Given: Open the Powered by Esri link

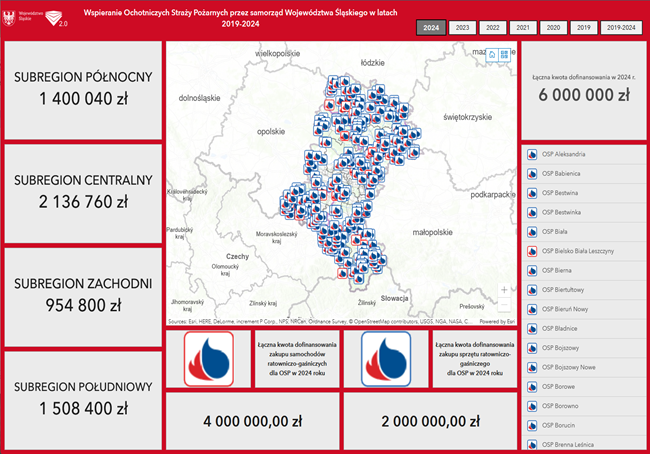Looking at the screenshot, I should pyautogui.click(x=495, y=322).
